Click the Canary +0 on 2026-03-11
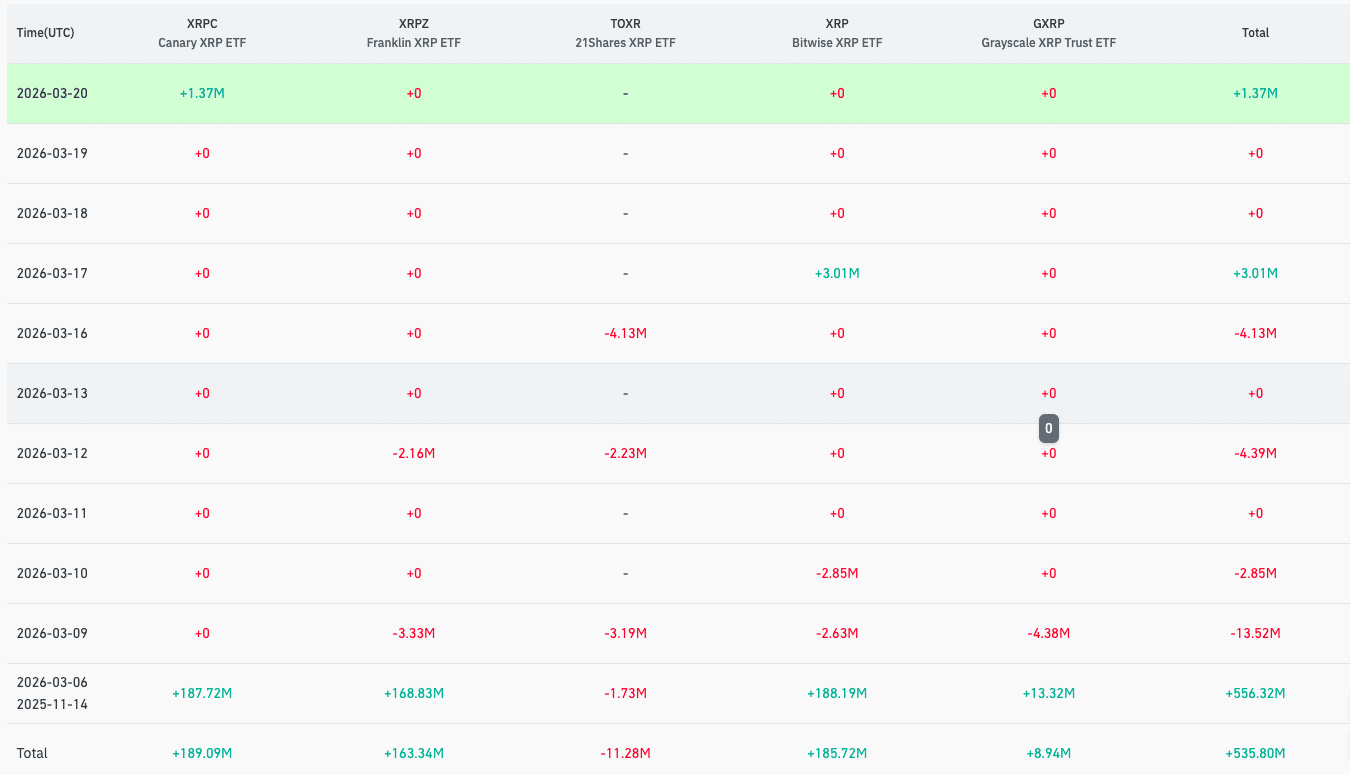 click(202, 513)
